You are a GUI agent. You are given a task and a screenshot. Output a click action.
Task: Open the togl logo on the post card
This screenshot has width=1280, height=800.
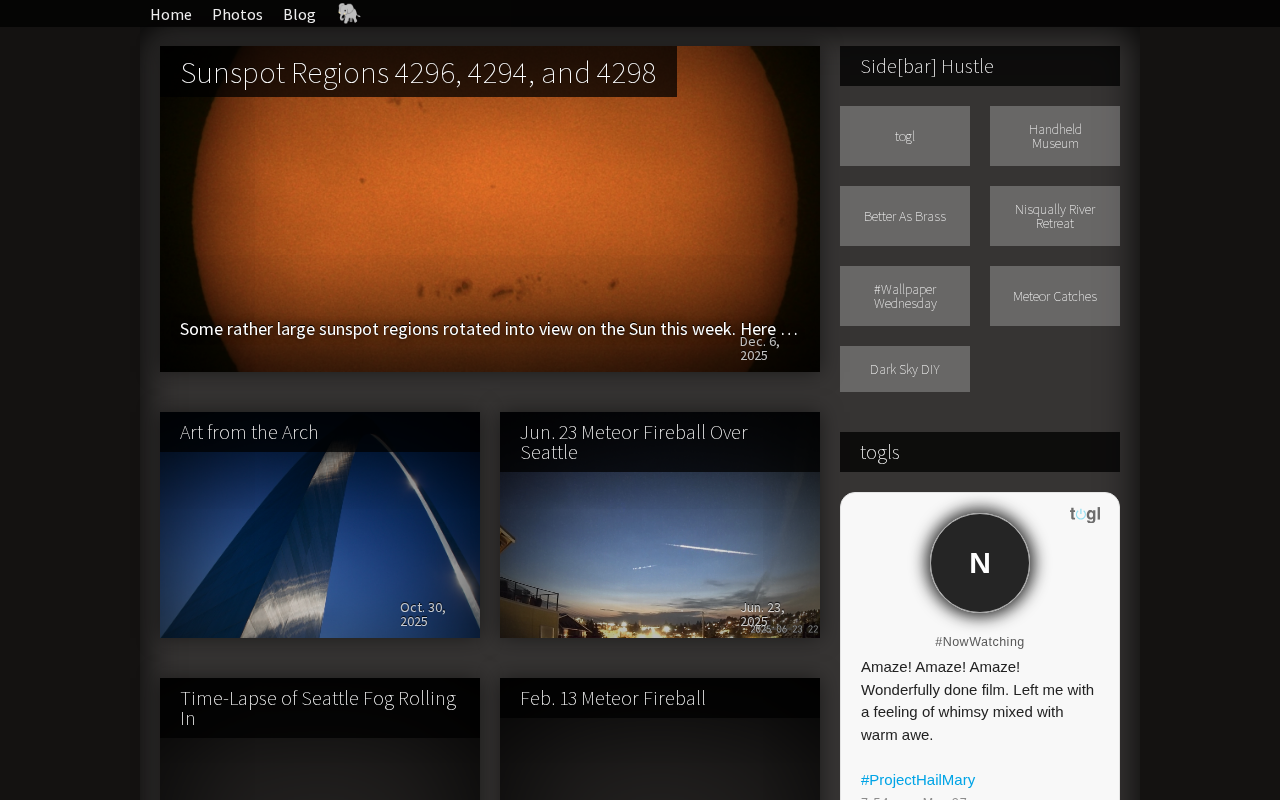(x=1085, y=514)
